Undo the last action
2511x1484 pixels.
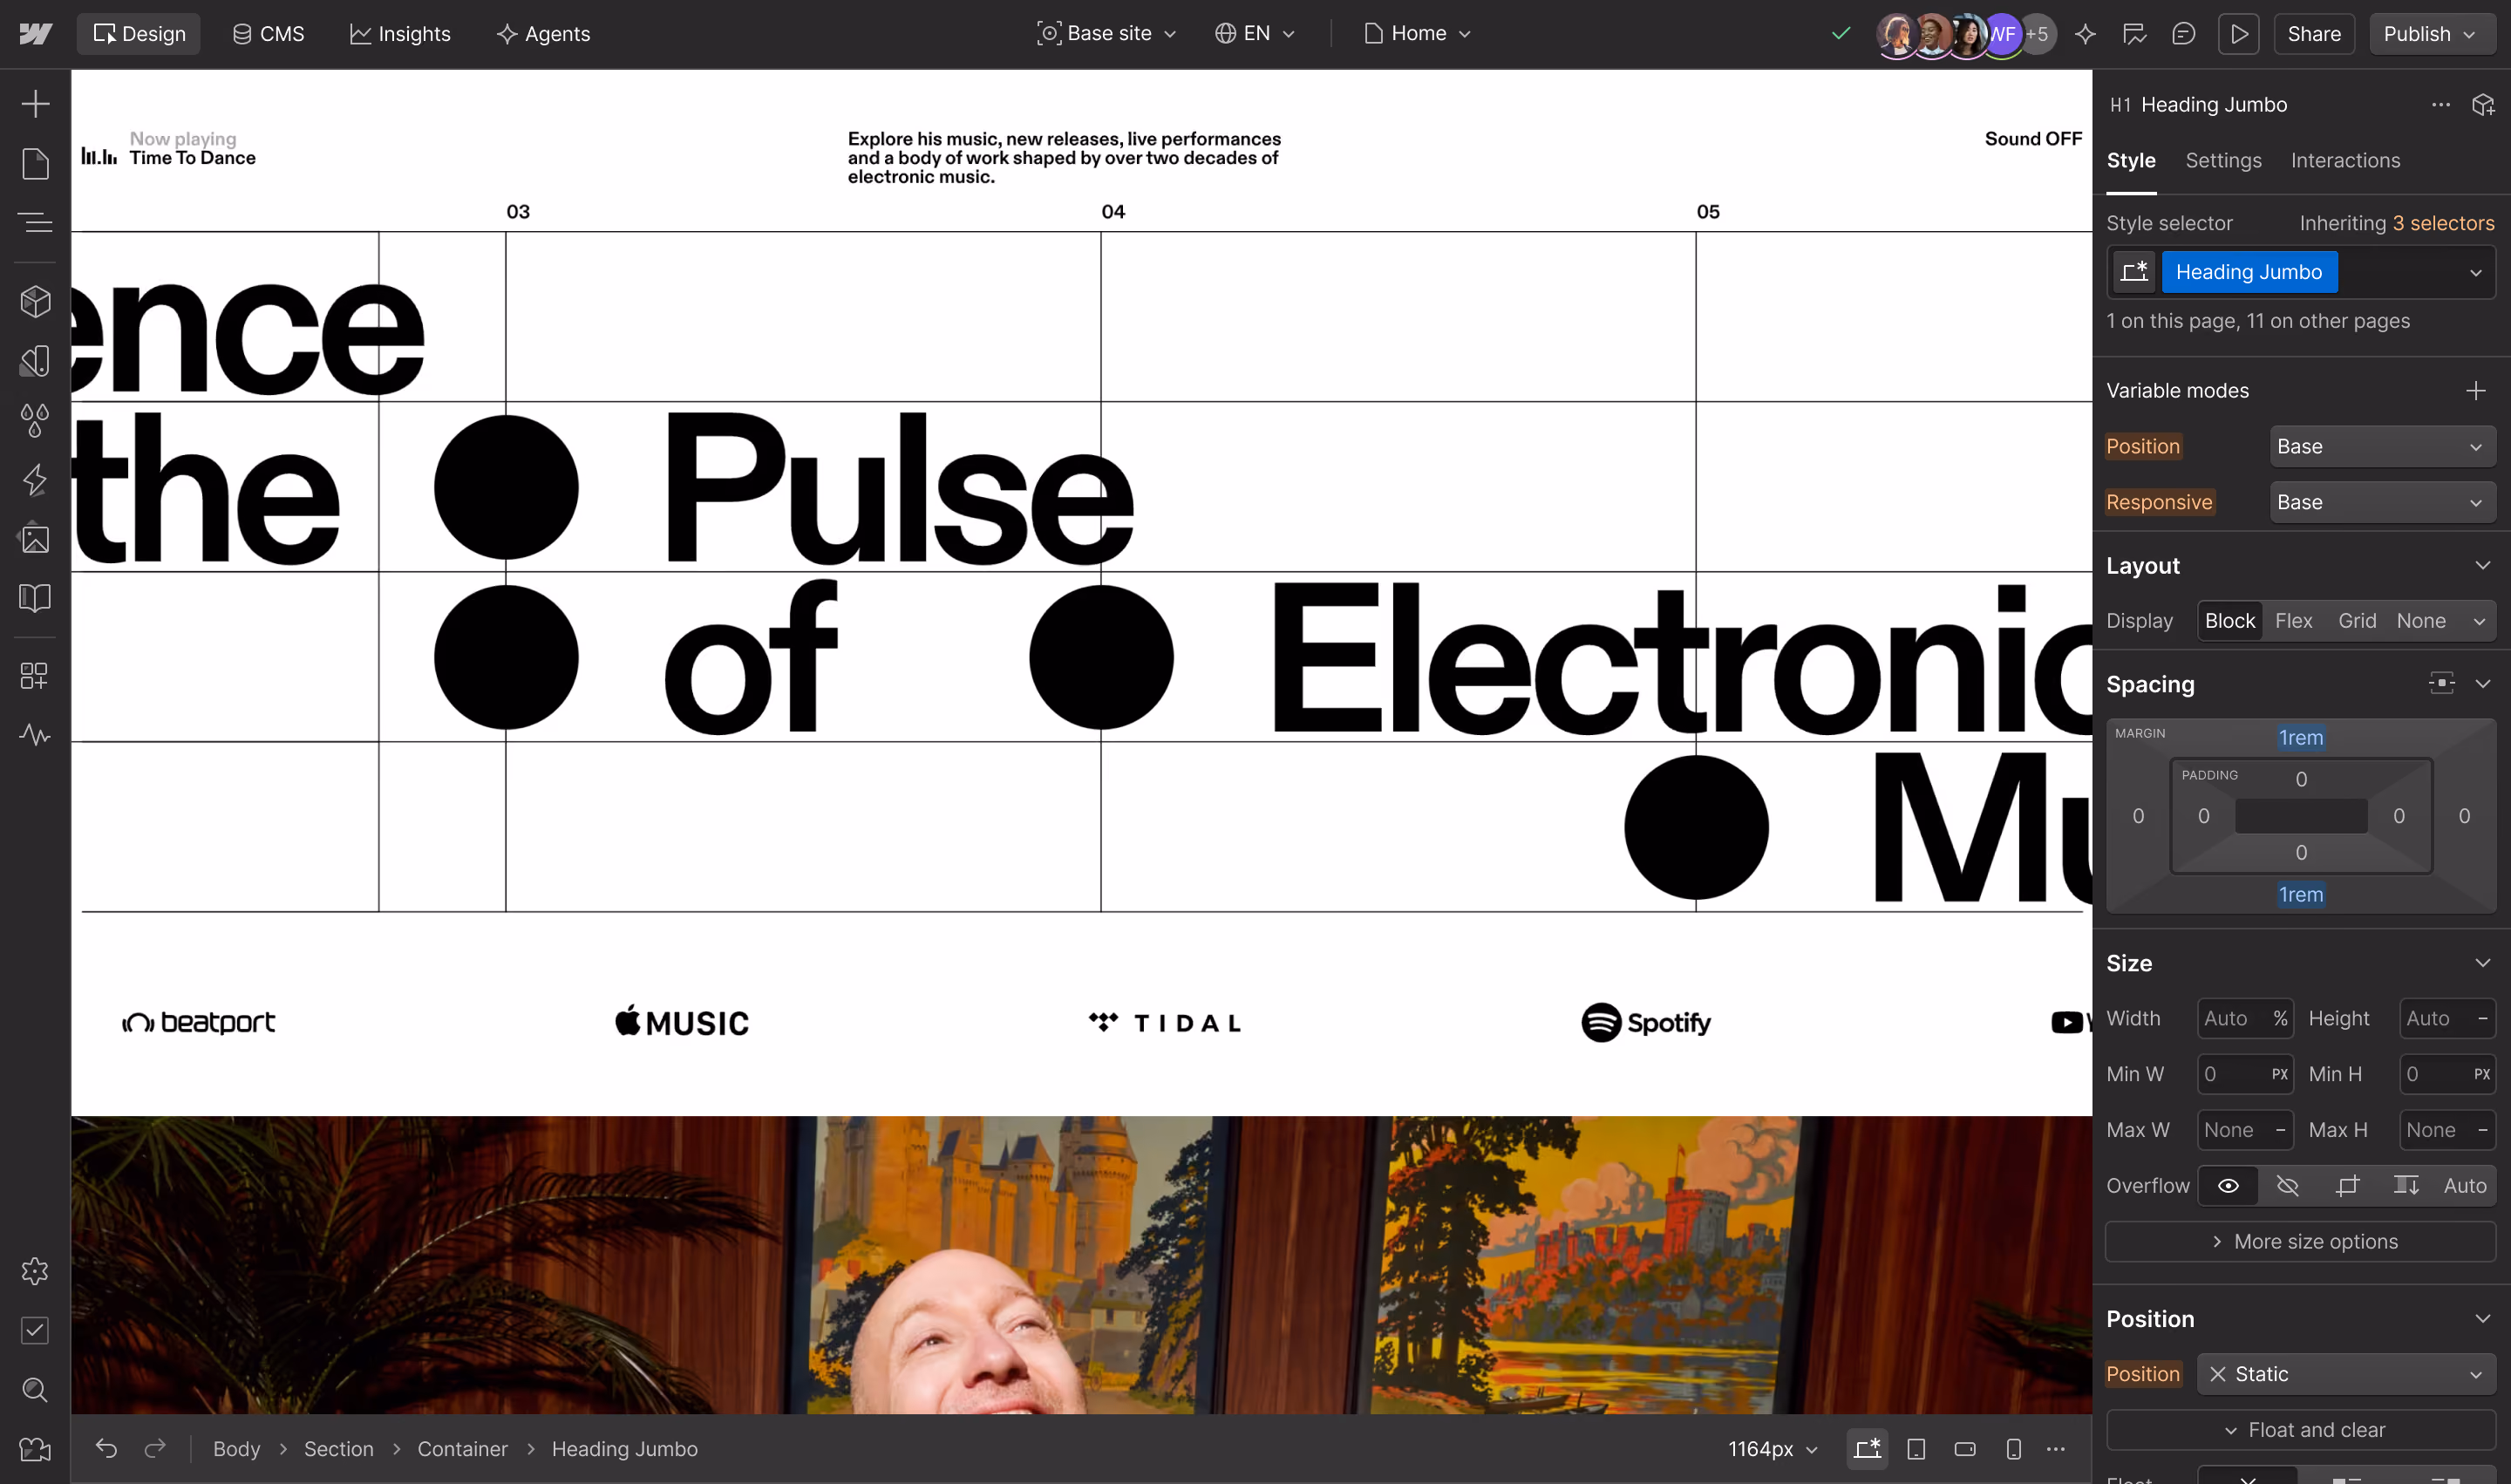(x=106, y=1448)
